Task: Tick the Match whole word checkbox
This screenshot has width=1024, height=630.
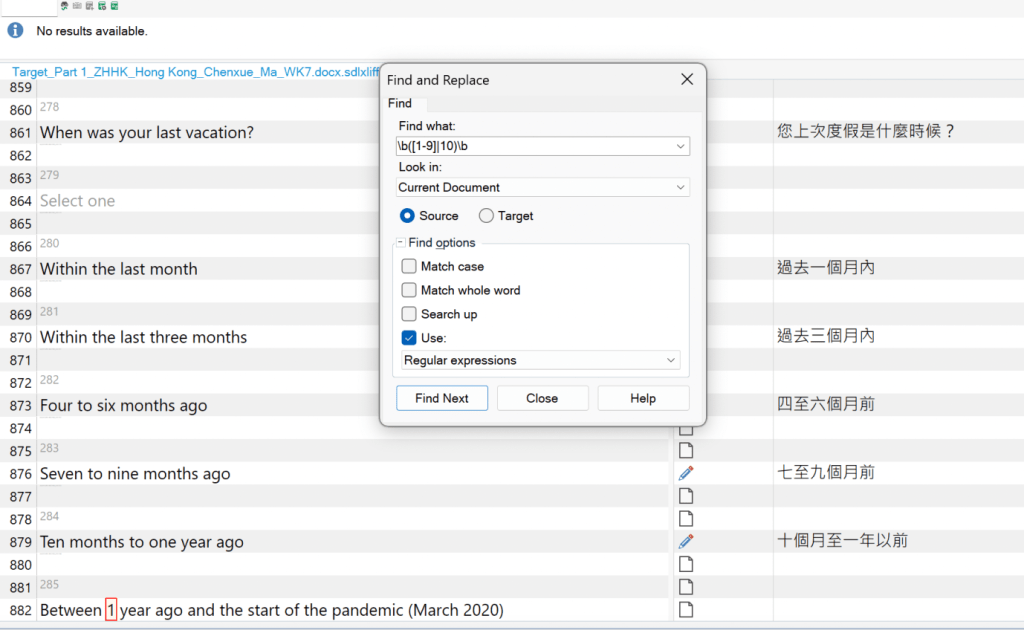Action: [409, 291]
